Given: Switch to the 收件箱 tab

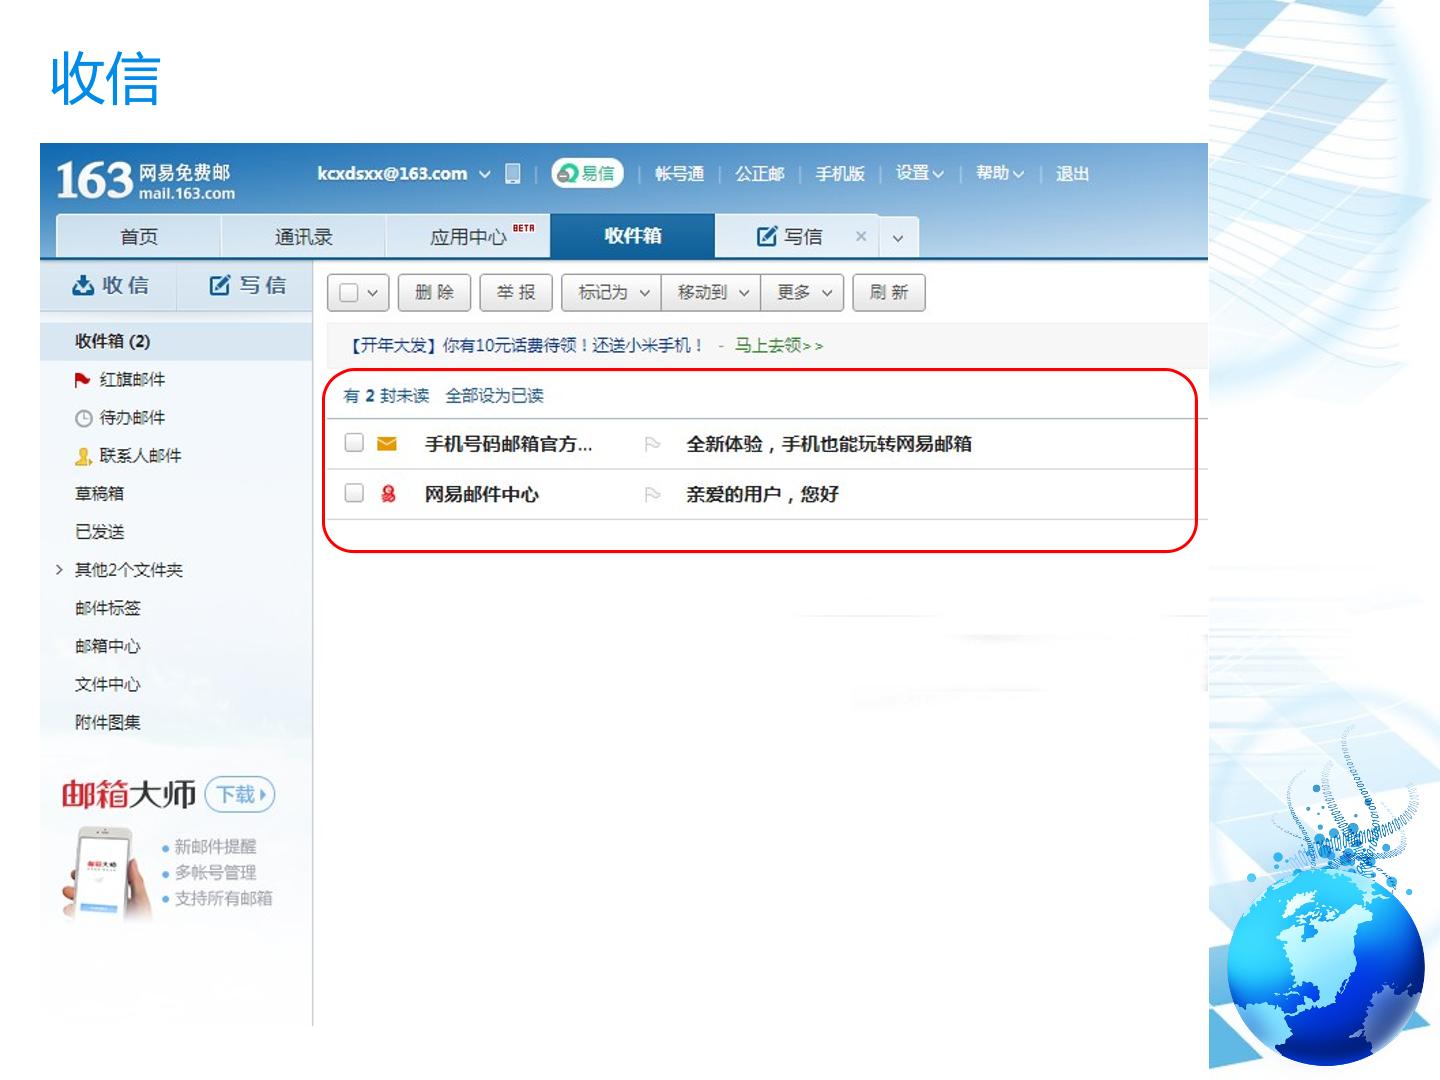Looking at the screenshot, I should click(633, 236).
